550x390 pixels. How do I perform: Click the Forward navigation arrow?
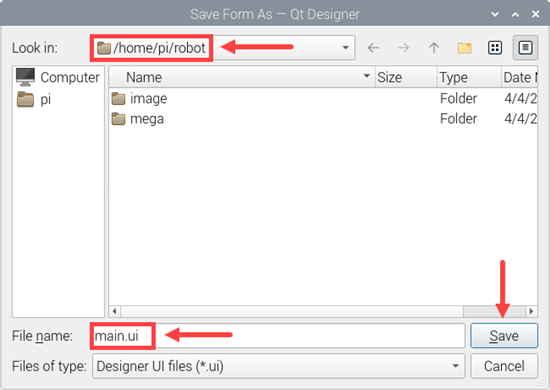[403, 48]
